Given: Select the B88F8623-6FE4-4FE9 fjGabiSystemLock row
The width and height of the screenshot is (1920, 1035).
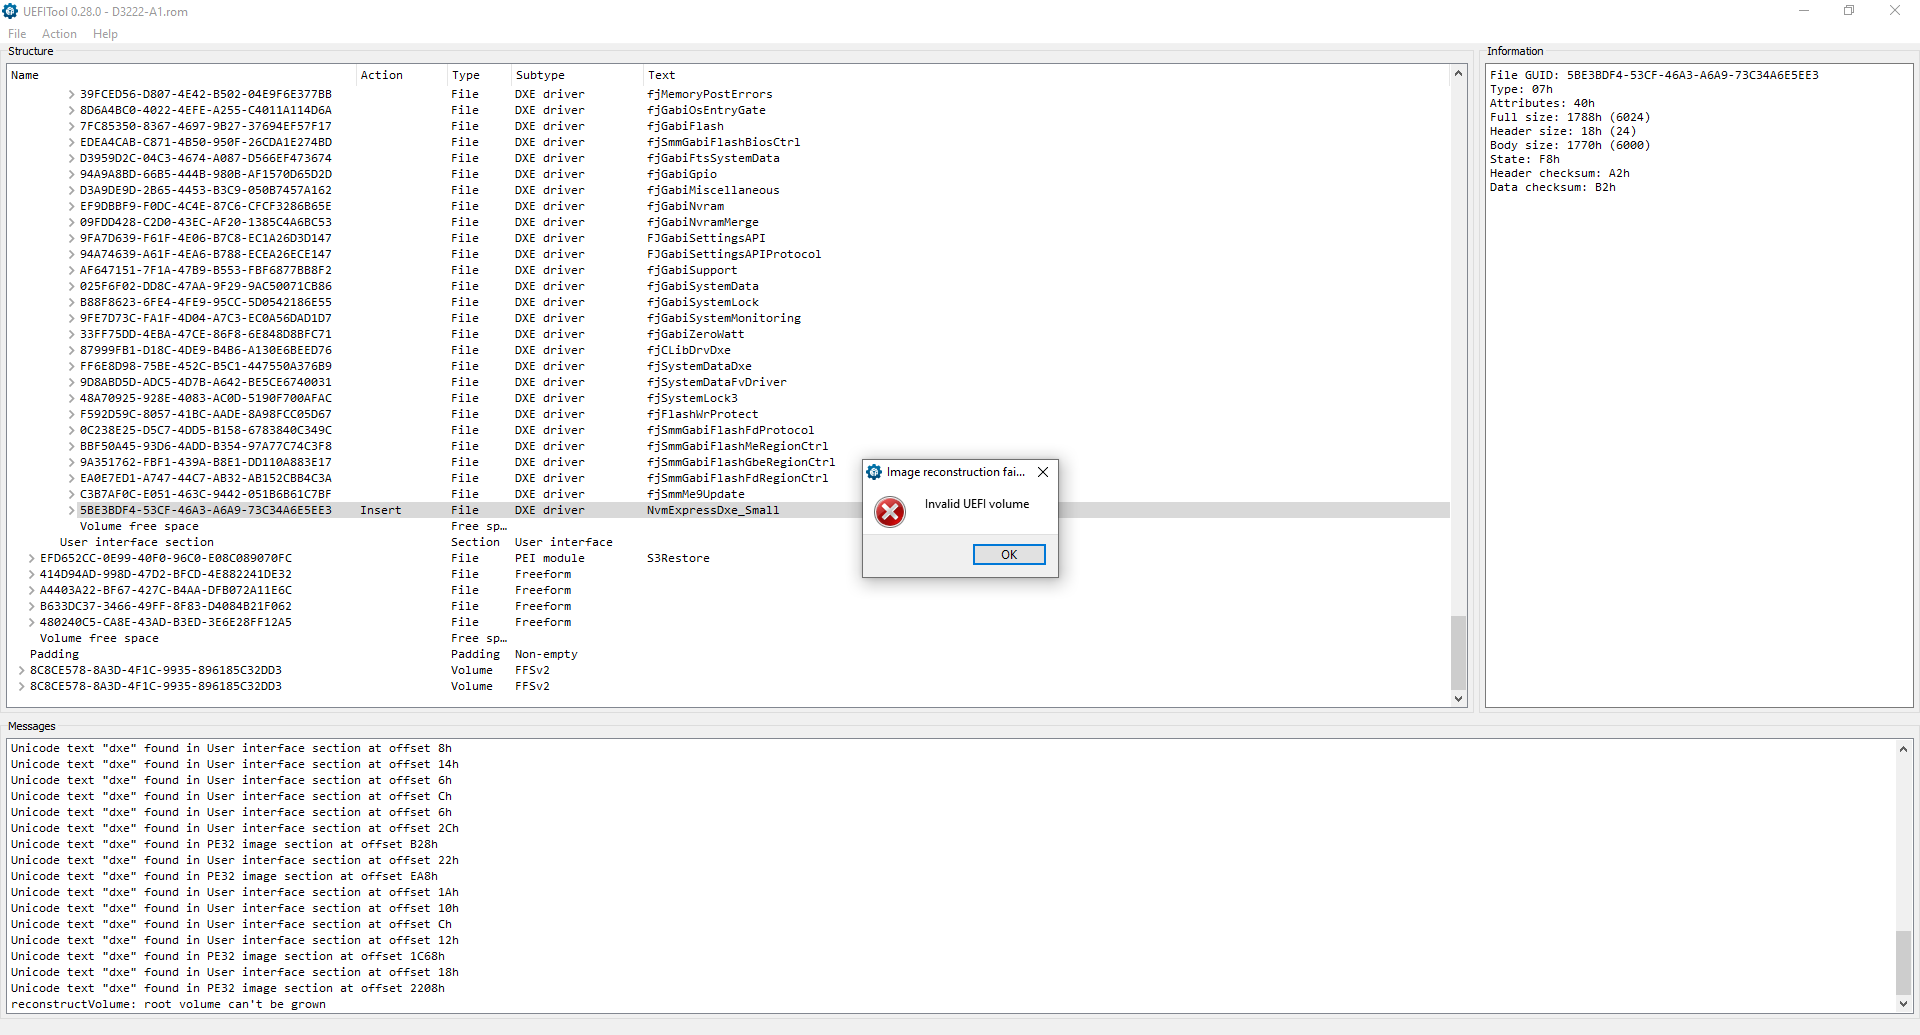Looking at the screenshot, I should (728, 302).
